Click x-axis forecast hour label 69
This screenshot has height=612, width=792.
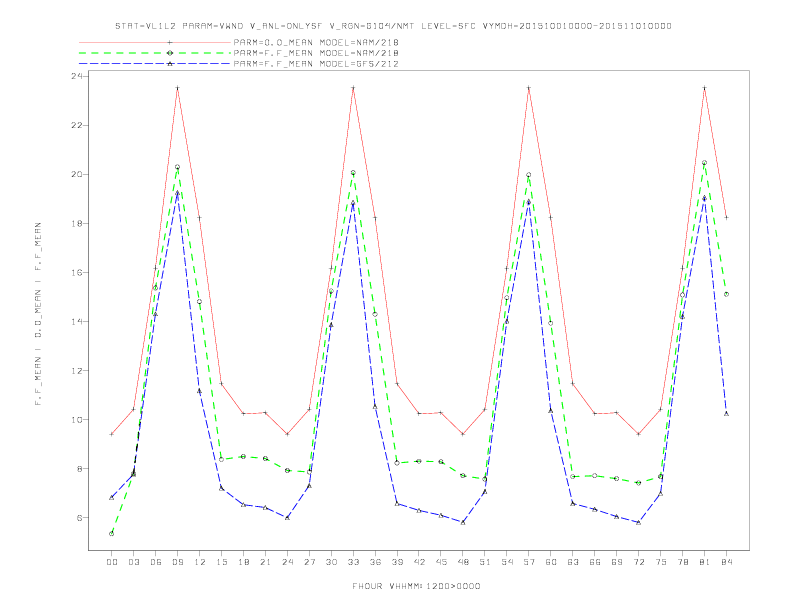click(x=617, y=562)
